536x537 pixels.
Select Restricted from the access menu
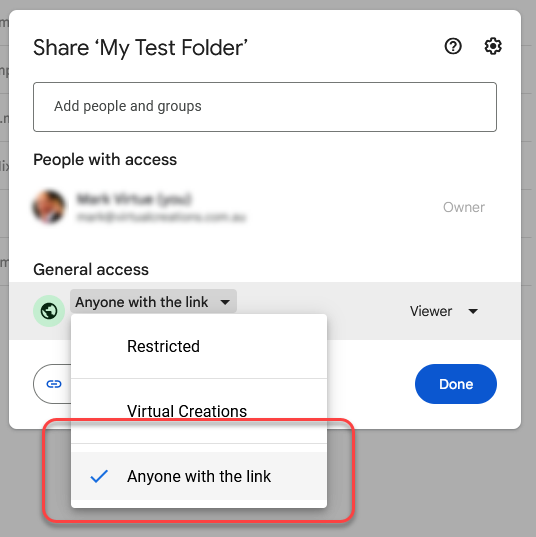coord(199,346)
